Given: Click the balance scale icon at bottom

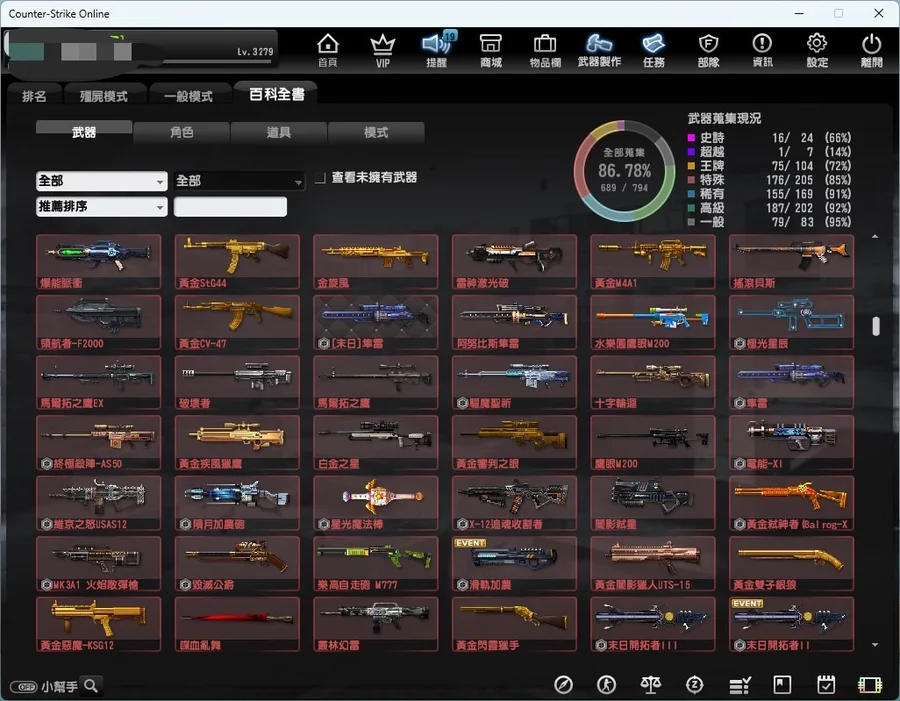Looking at the screenshot, I should [651, 685].
